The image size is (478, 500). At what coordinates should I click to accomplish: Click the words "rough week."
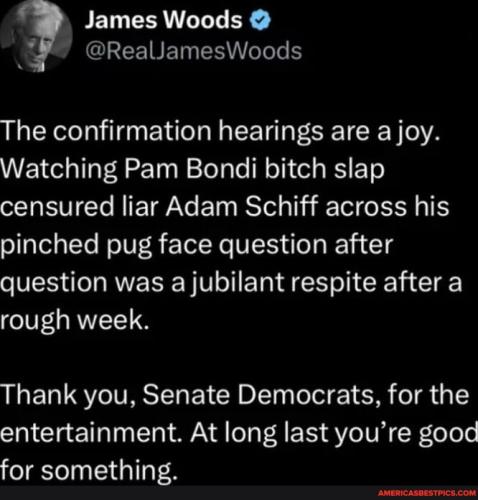pos(75,319)
